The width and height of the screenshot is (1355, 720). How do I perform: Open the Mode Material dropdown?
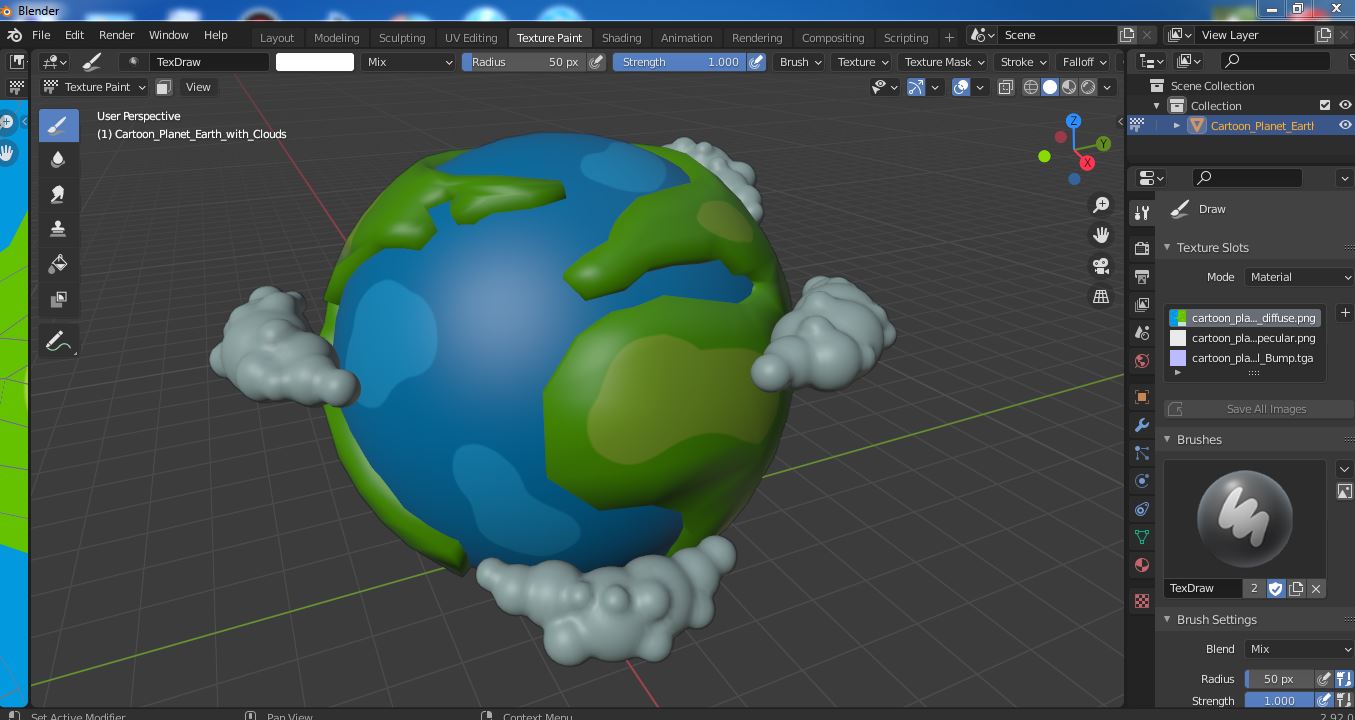click(x=1299, y=277)
